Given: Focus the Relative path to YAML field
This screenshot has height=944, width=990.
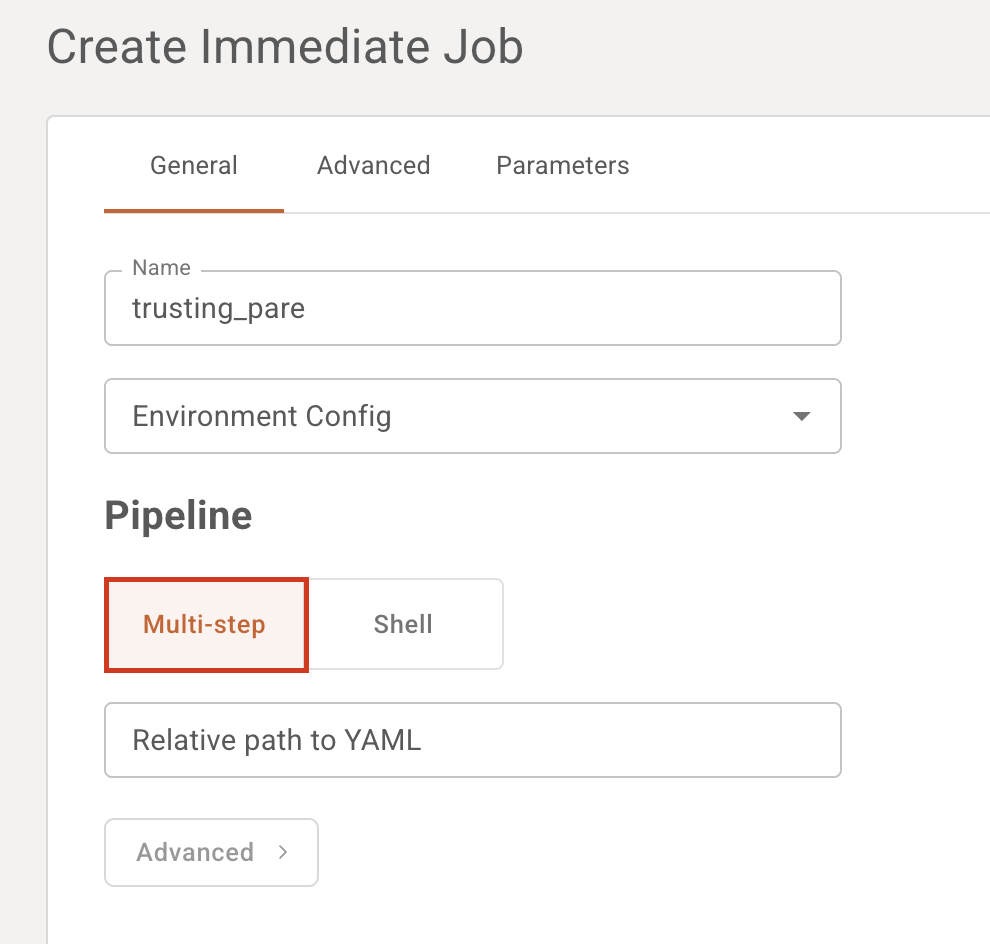Looking at the screenshot, I should 472,740.
